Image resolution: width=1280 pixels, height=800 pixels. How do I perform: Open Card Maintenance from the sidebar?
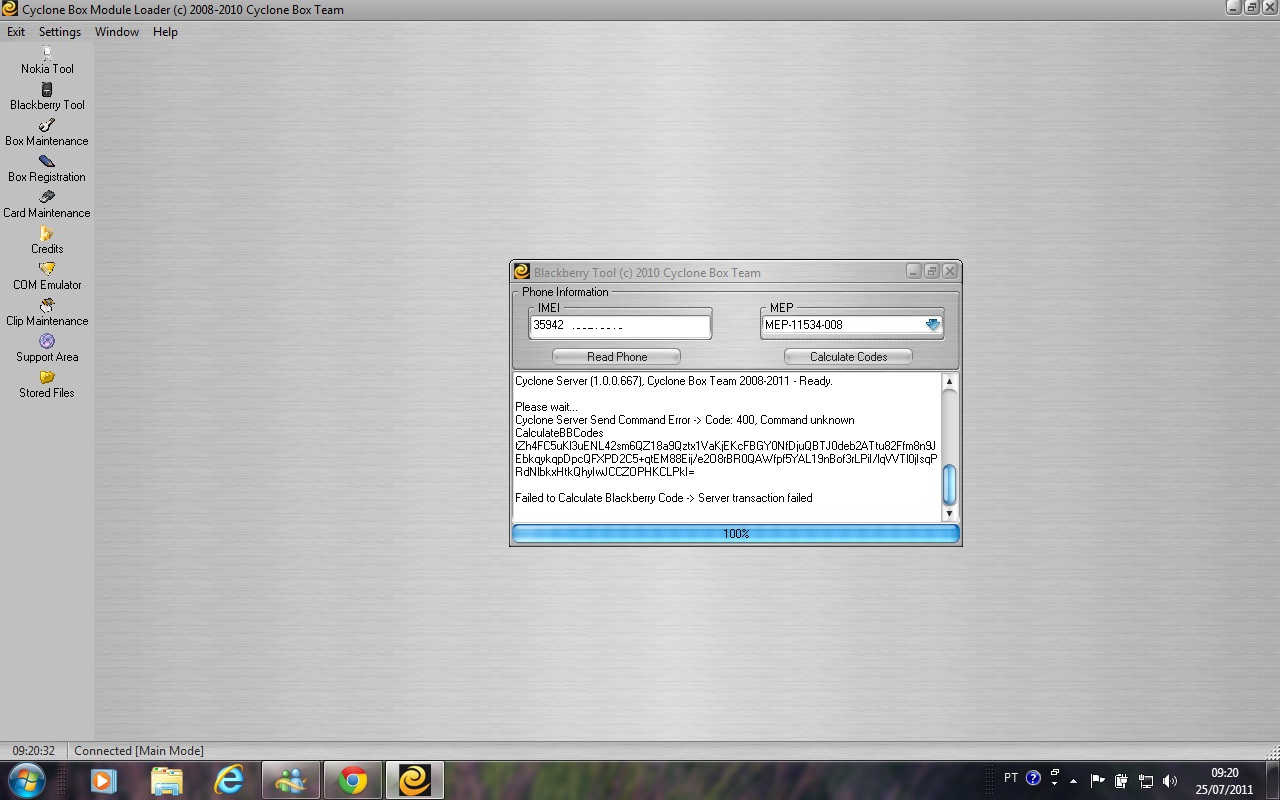(x=47, y=204)
